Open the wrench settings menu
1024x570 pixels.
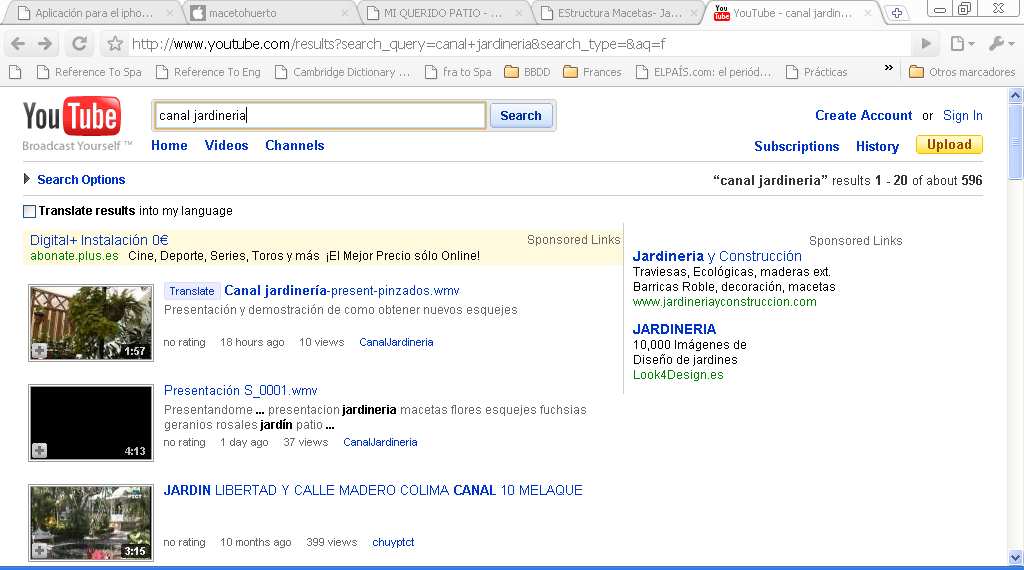pyautogui.click(x=1000, y=44)
